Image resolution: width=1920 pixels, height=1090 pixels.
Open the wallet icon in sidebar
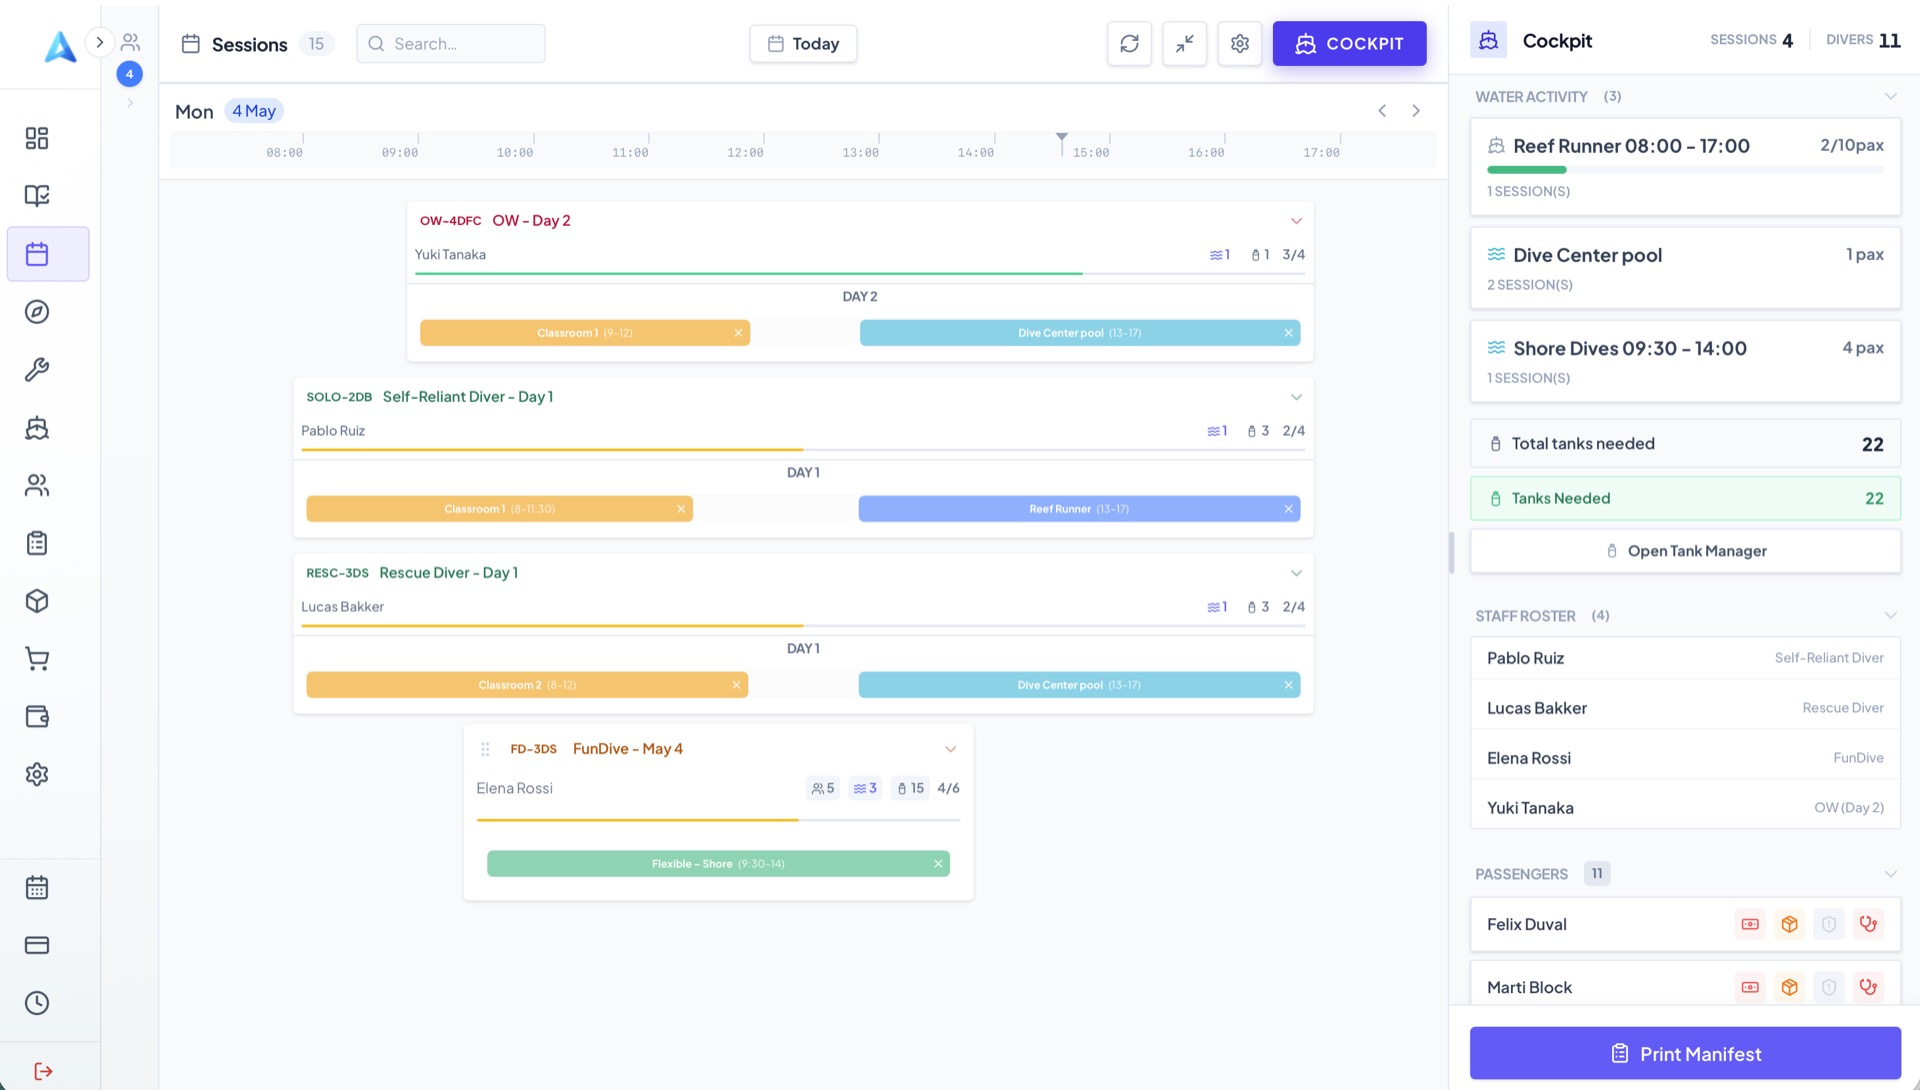pyautogui.click(x=37, y=717)
